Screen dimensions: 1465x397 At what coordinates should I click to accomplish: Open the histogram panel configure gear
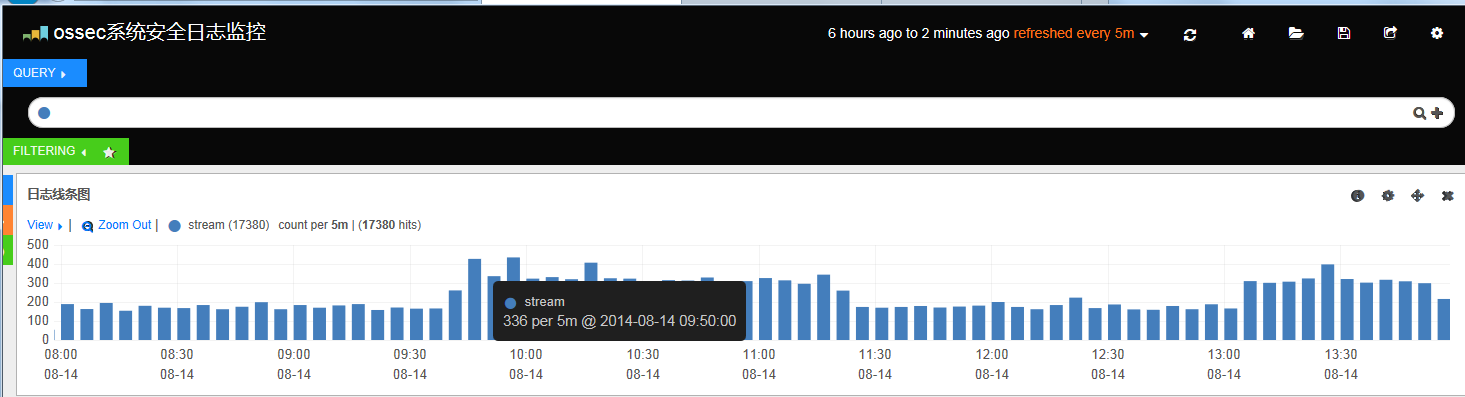[1387, 196]
